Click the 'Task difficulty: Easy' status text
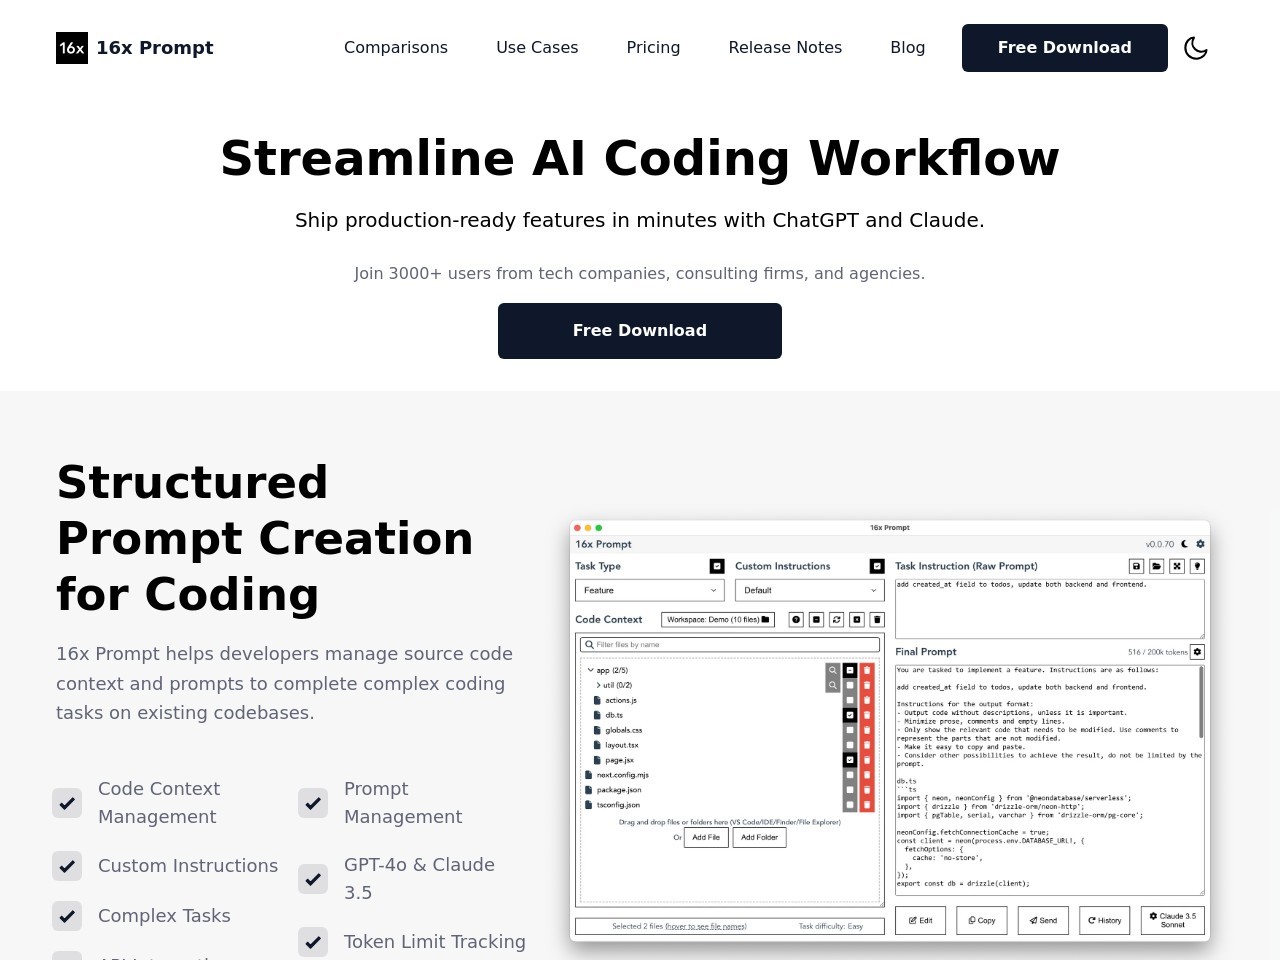1280x960 pixels. click(831, 926)
